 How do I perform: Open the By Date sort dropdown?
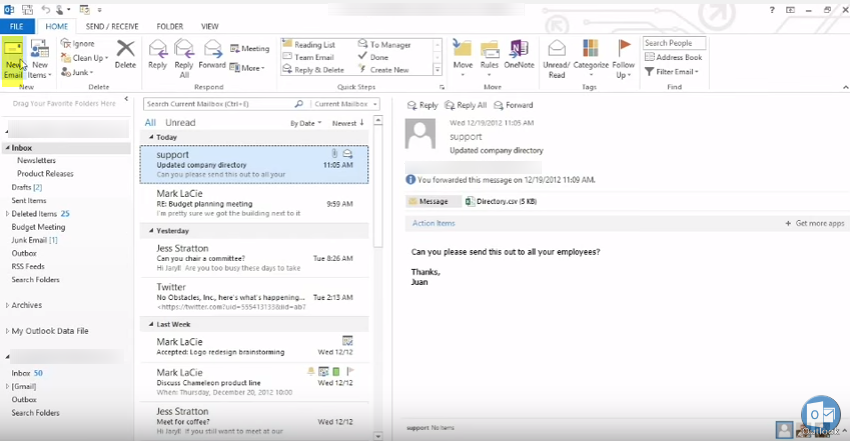click(305, 123)
